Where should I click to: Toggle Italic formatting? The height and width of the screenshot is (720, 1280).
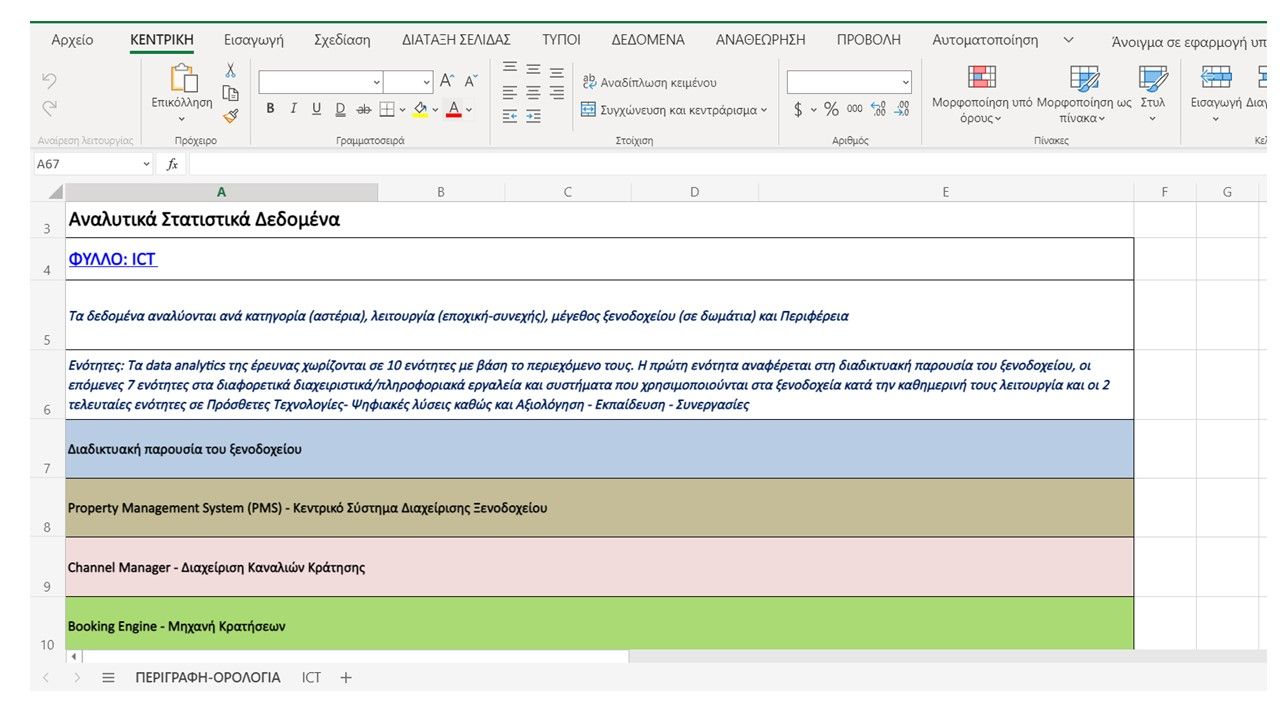(293, 109)
